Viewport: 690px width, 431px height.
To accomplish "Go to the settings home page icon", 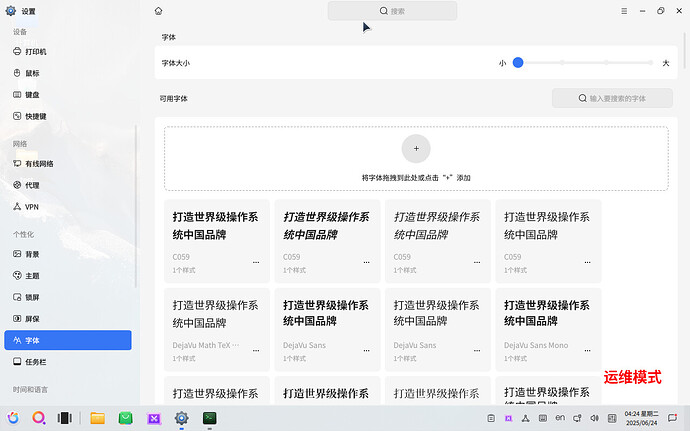I will coord(158,11).
